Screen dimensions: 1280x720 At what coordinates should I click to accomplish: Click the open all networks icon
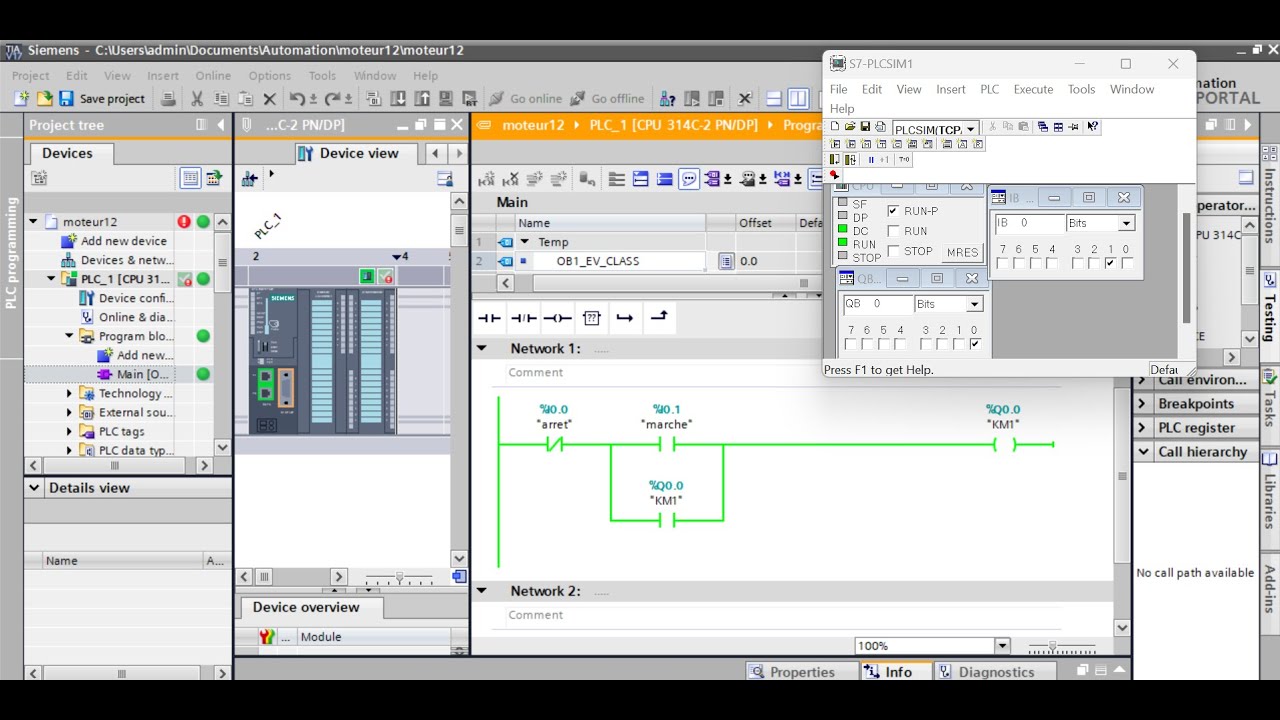click(640, 179)
